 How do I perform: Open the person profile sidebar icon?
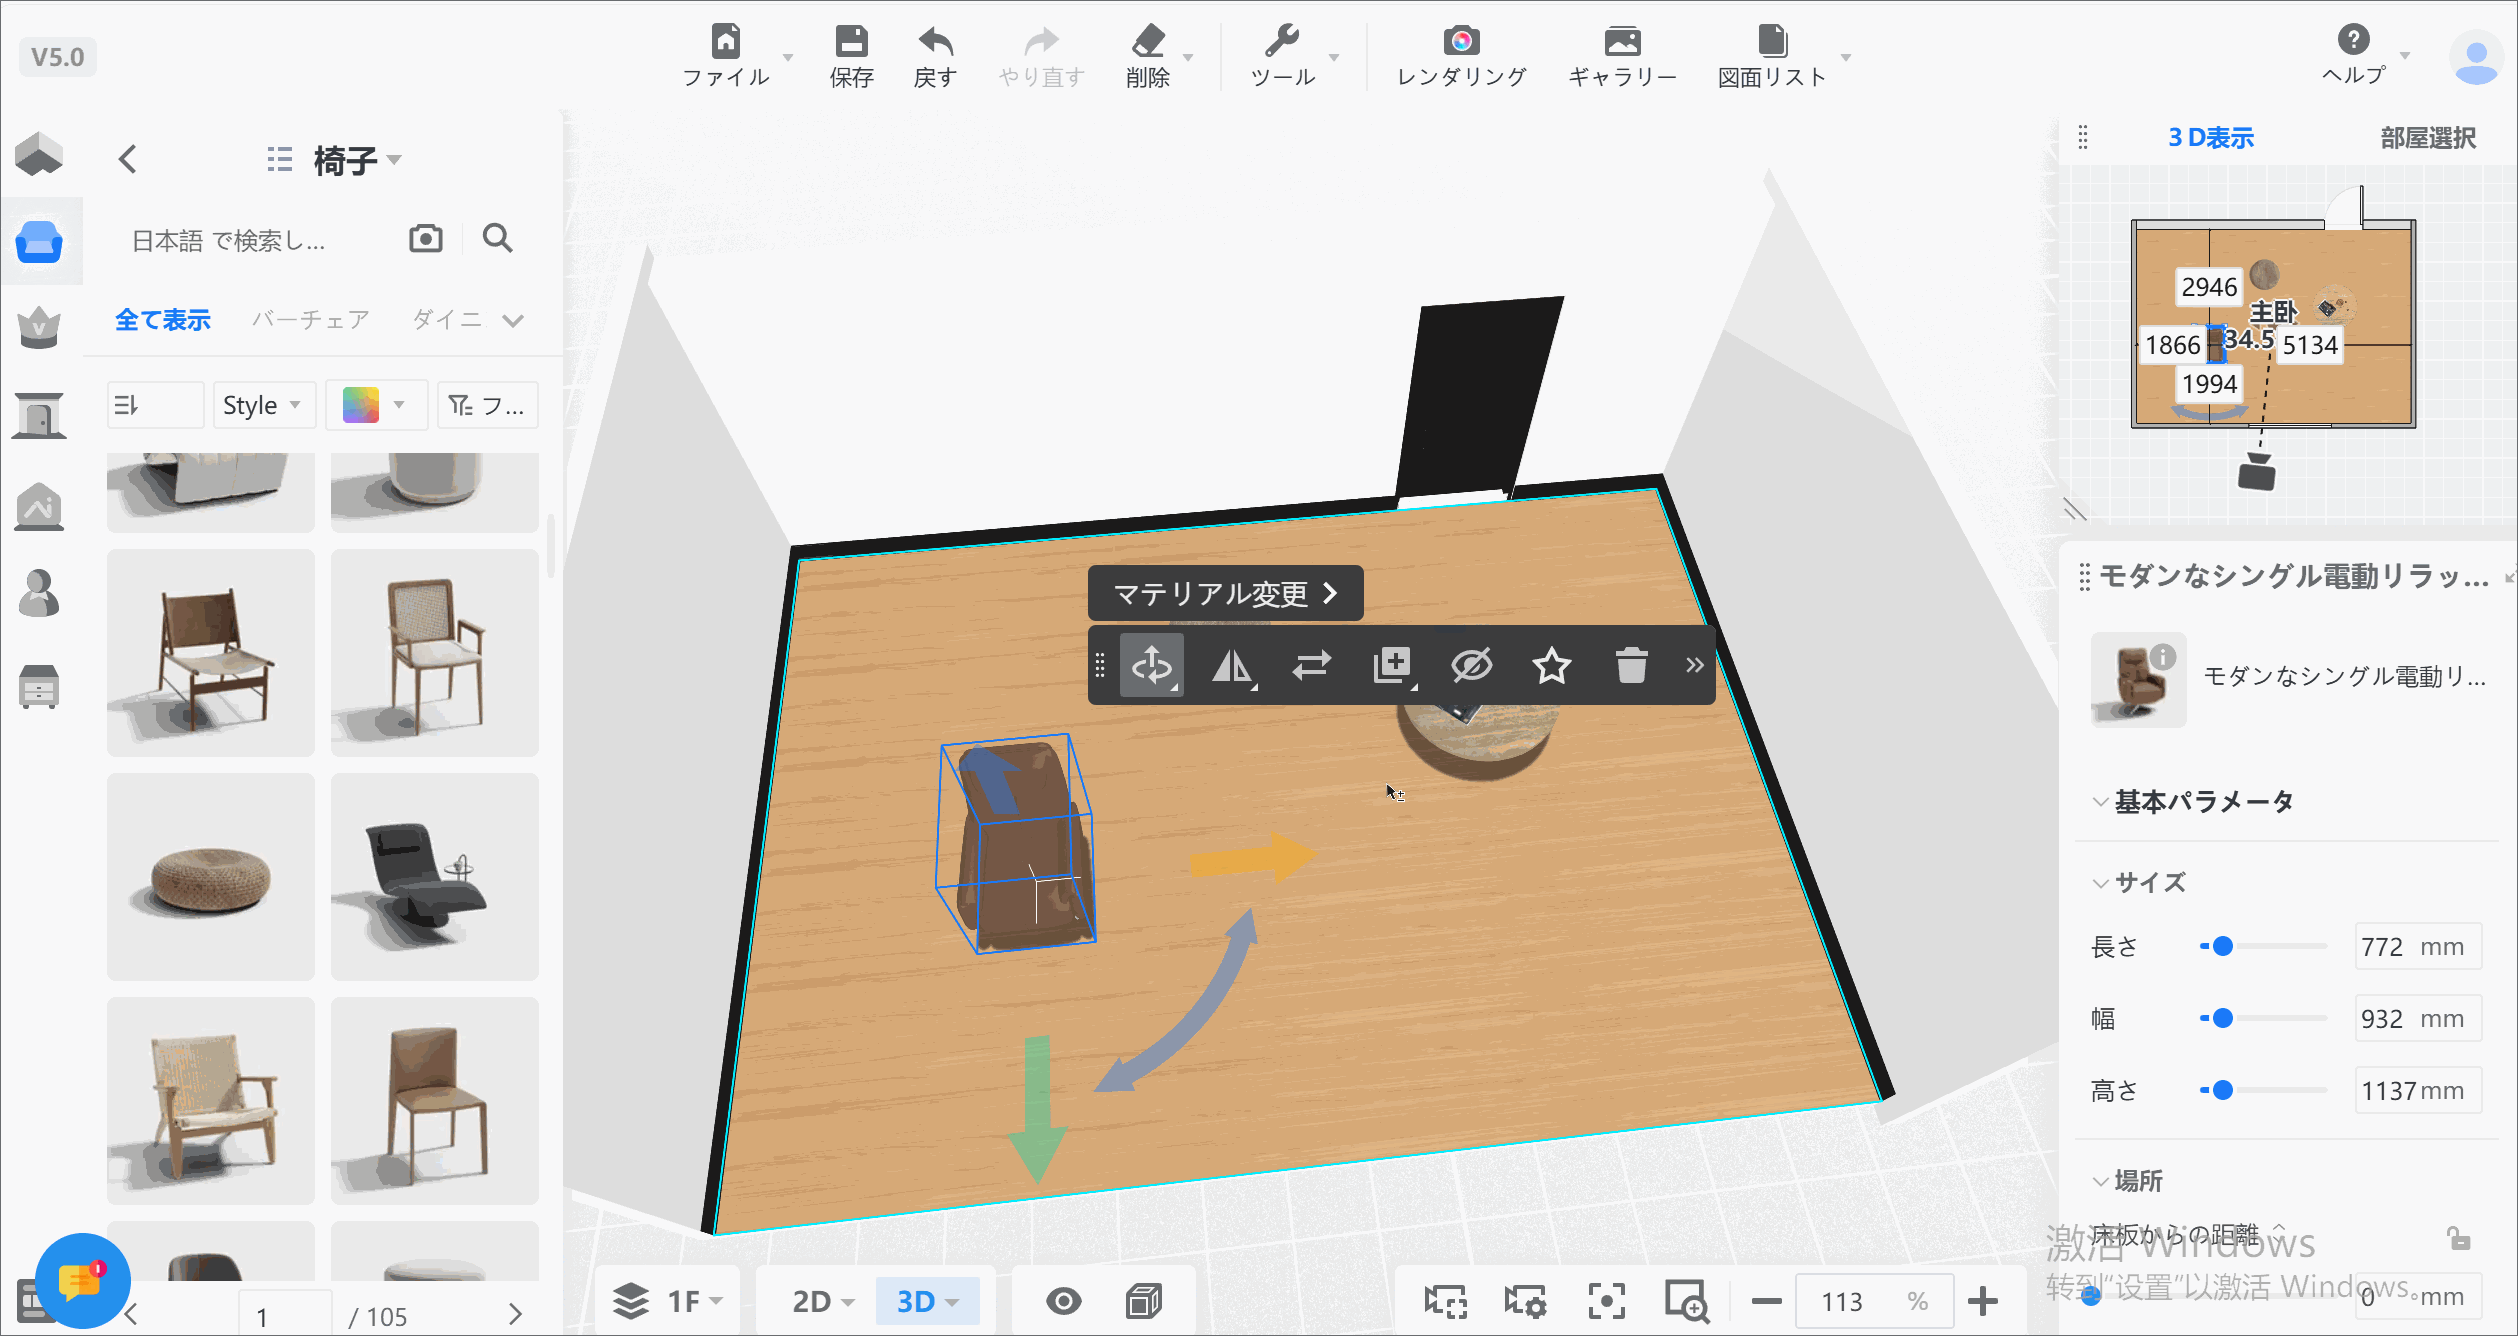(x=39, y=594)
